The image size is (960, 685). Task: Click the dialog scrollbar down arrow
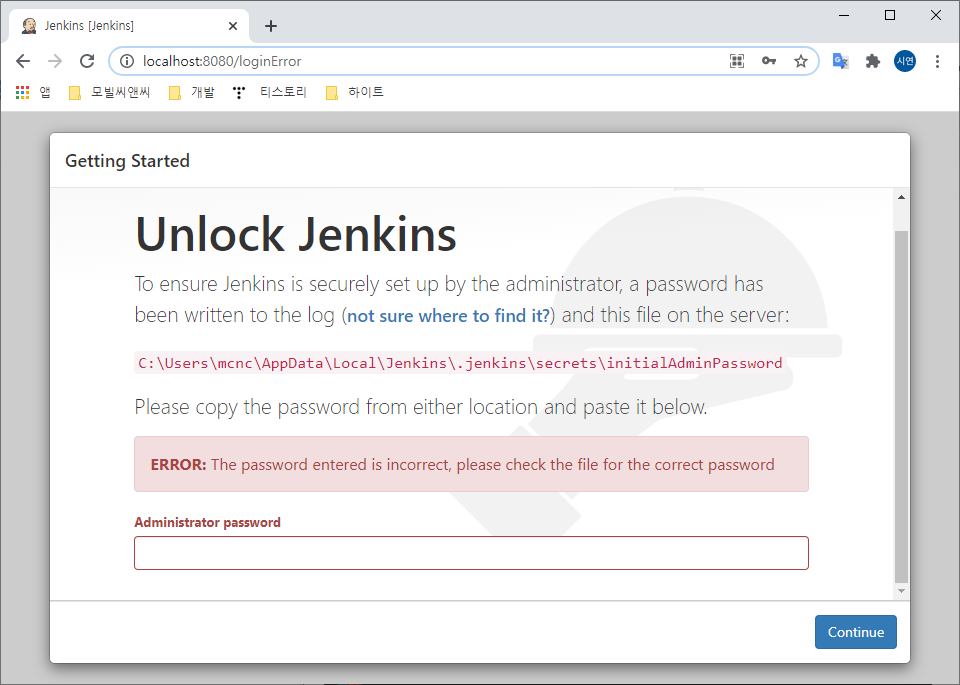point(901,591)
